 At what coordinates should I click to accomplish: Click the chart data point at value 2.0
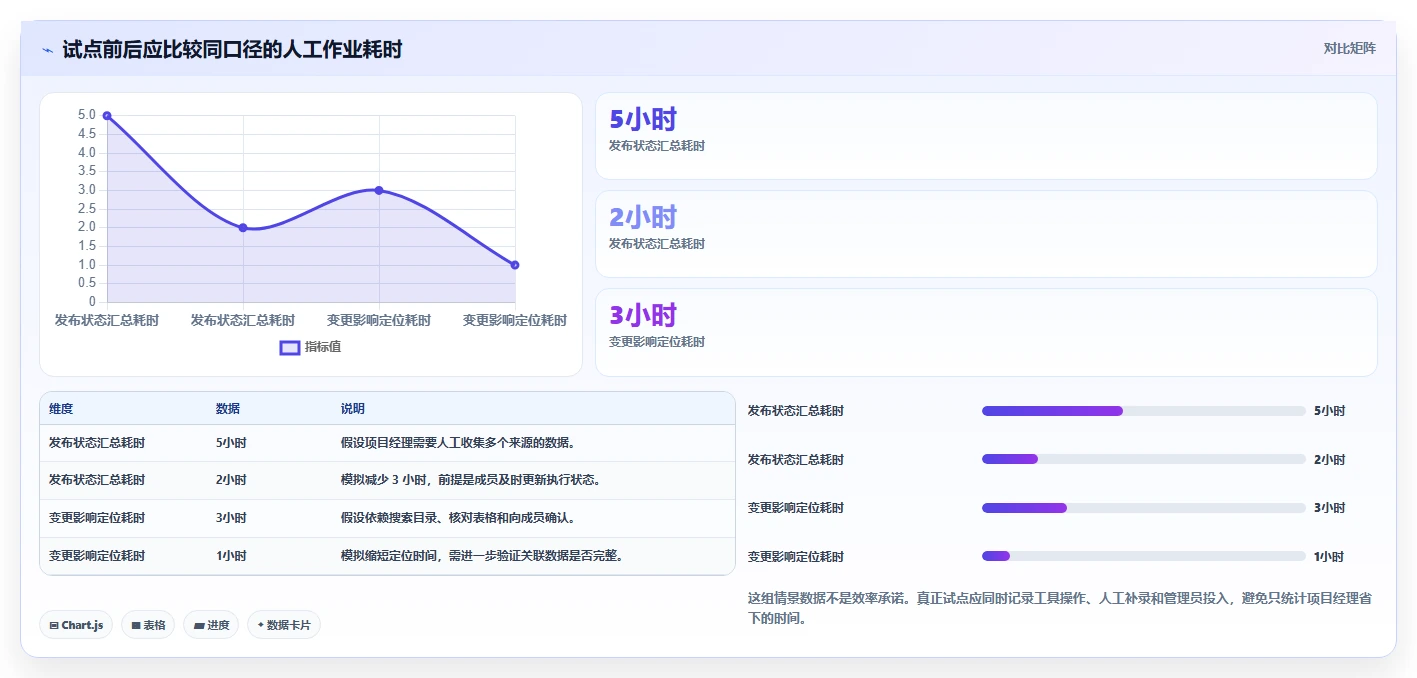pos(243,228)
